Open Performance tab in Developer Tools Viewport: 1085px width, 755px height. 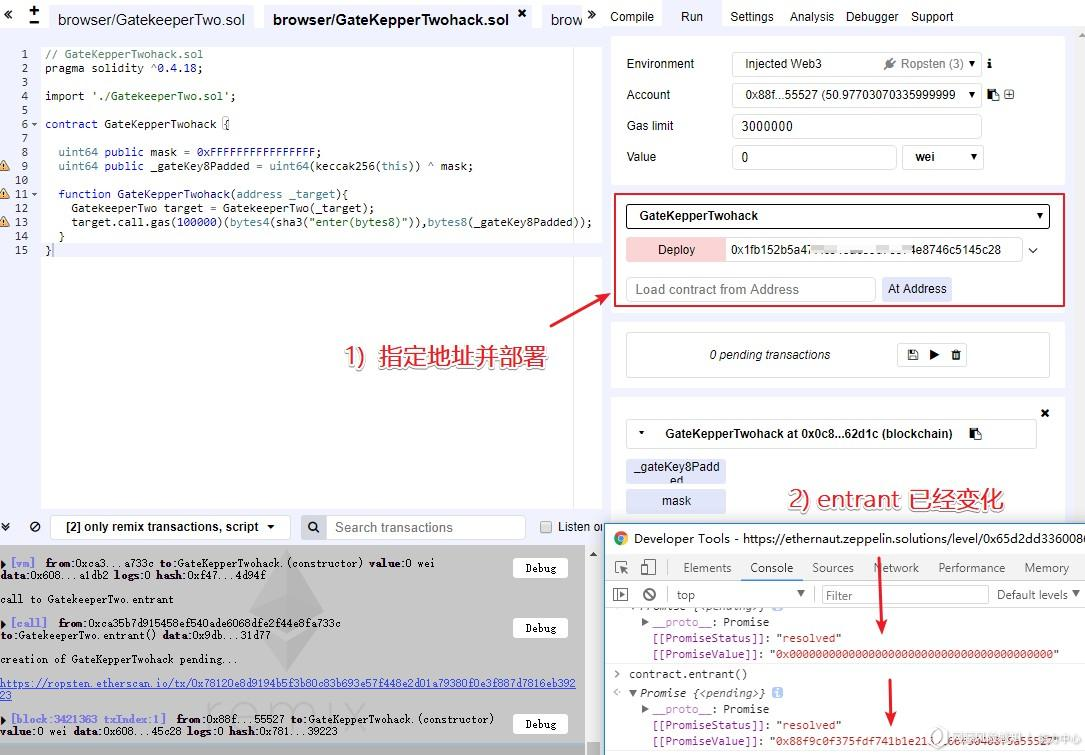tap(972, 567)
